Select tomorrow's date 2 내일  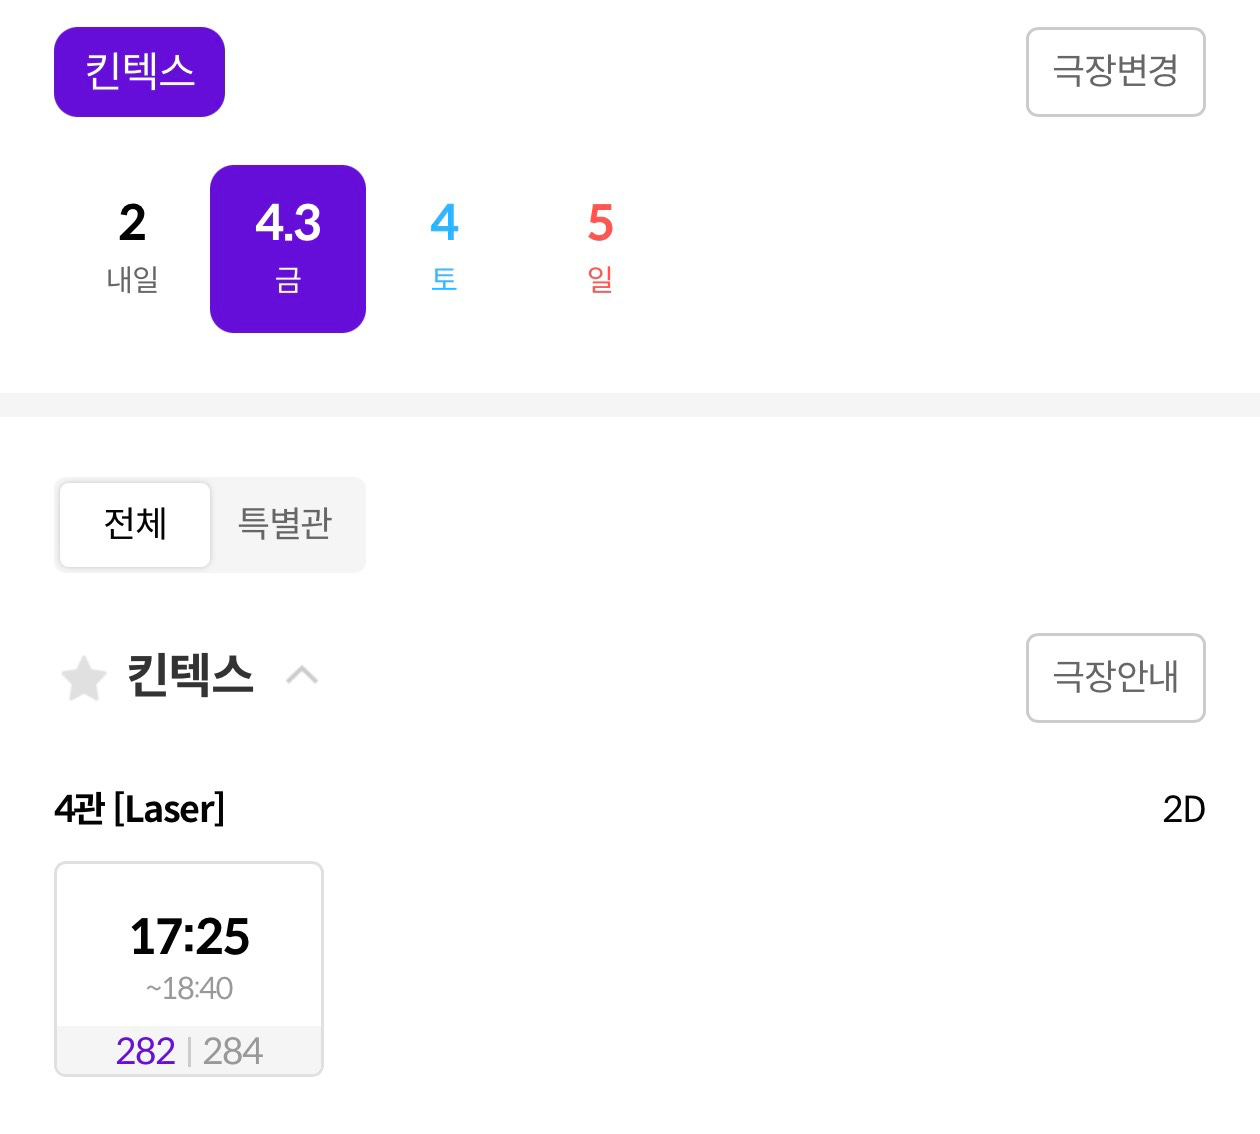(132, 248)
